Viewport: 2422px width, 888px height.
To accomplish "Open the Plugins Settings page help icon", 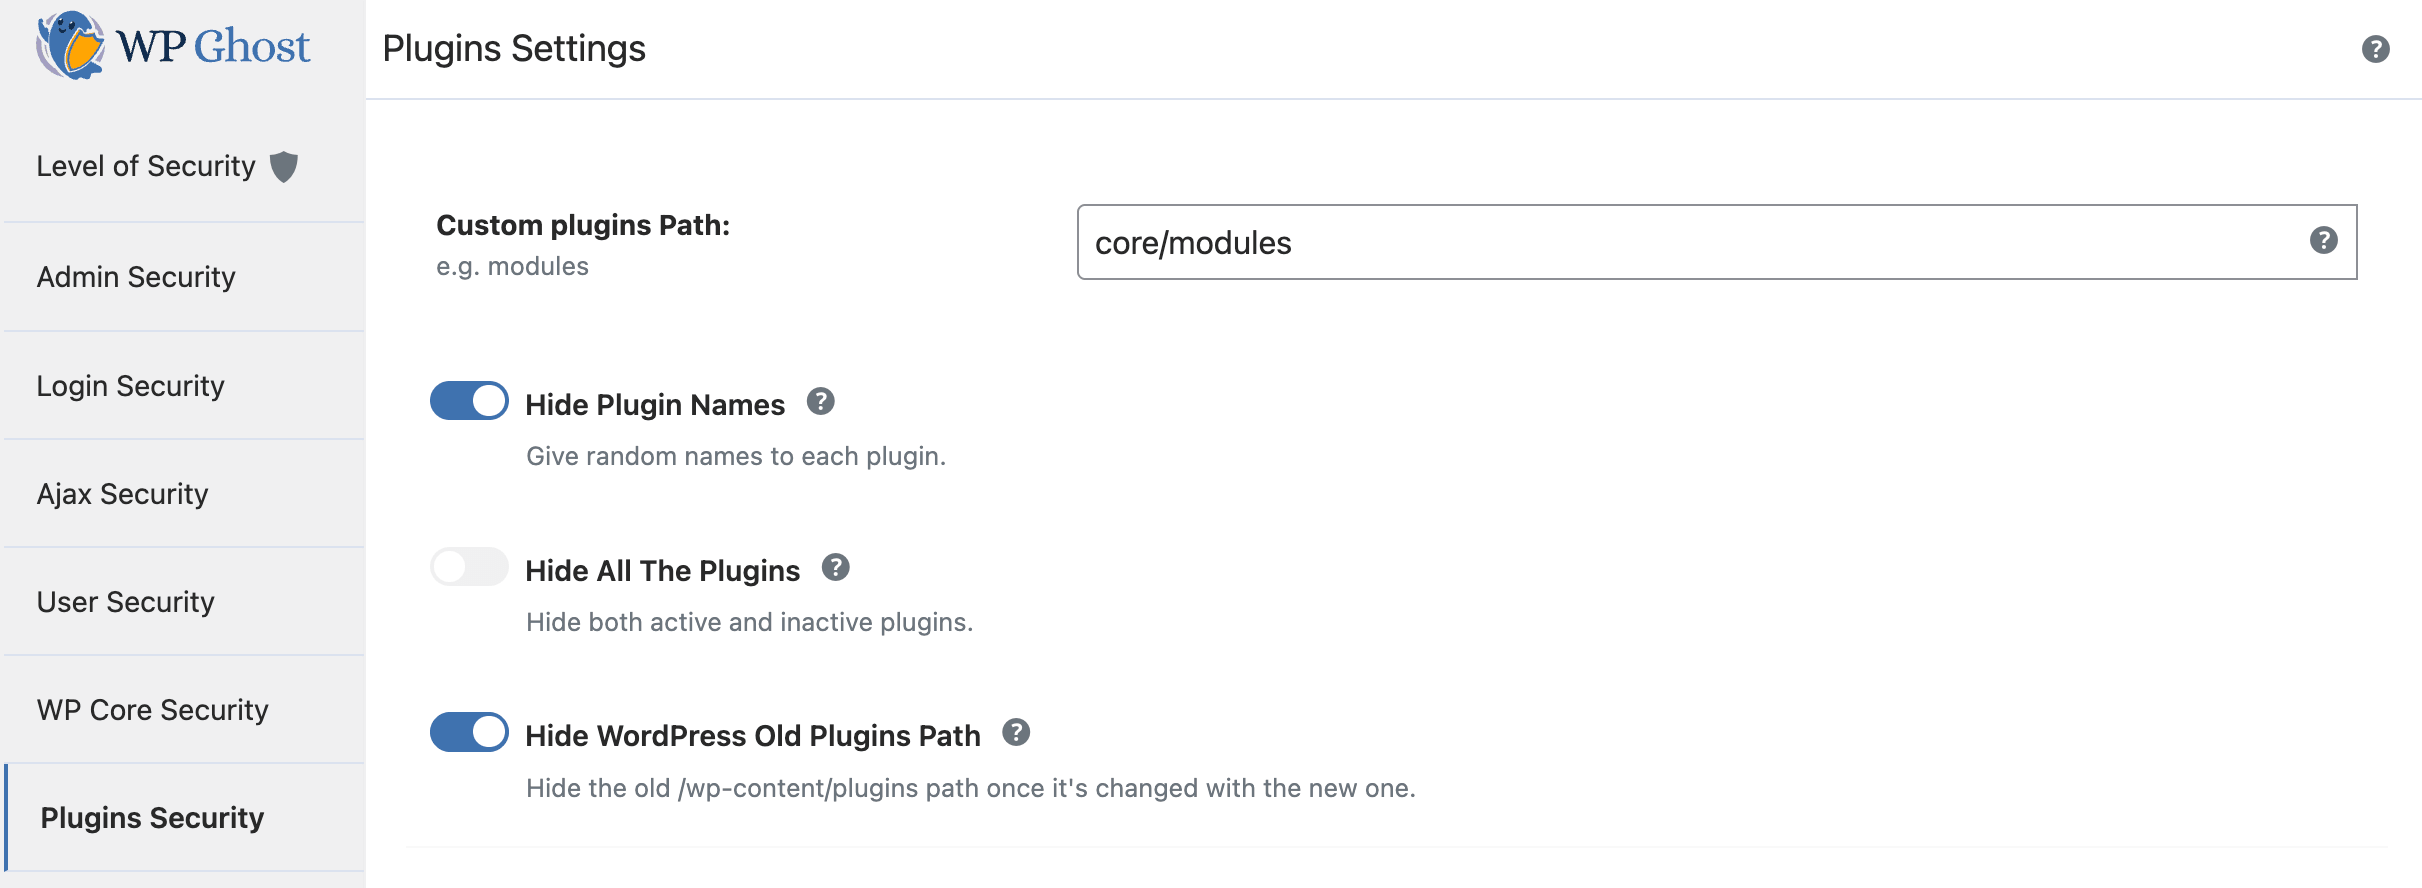I will (x=2378, y=50).
